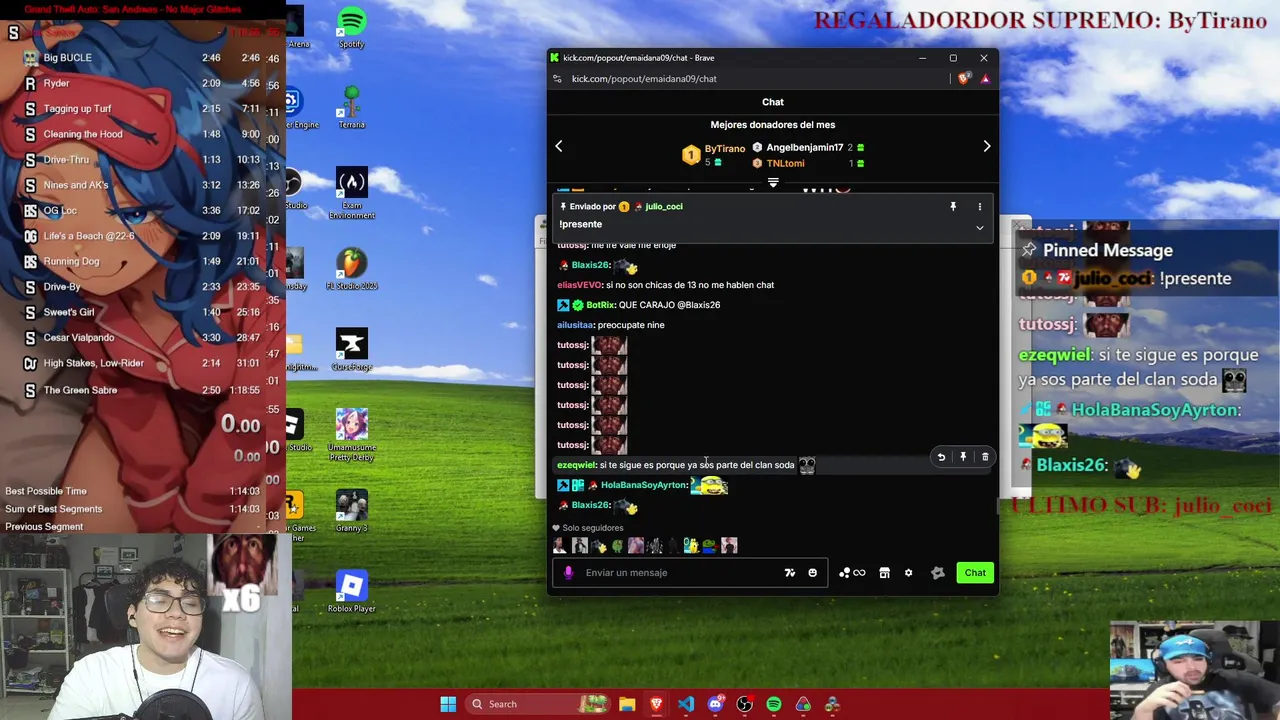Open the emoji picker in message box
The height and width of the screenshot is (720, 1280).
pyautogui.click(x=812, y=573)
